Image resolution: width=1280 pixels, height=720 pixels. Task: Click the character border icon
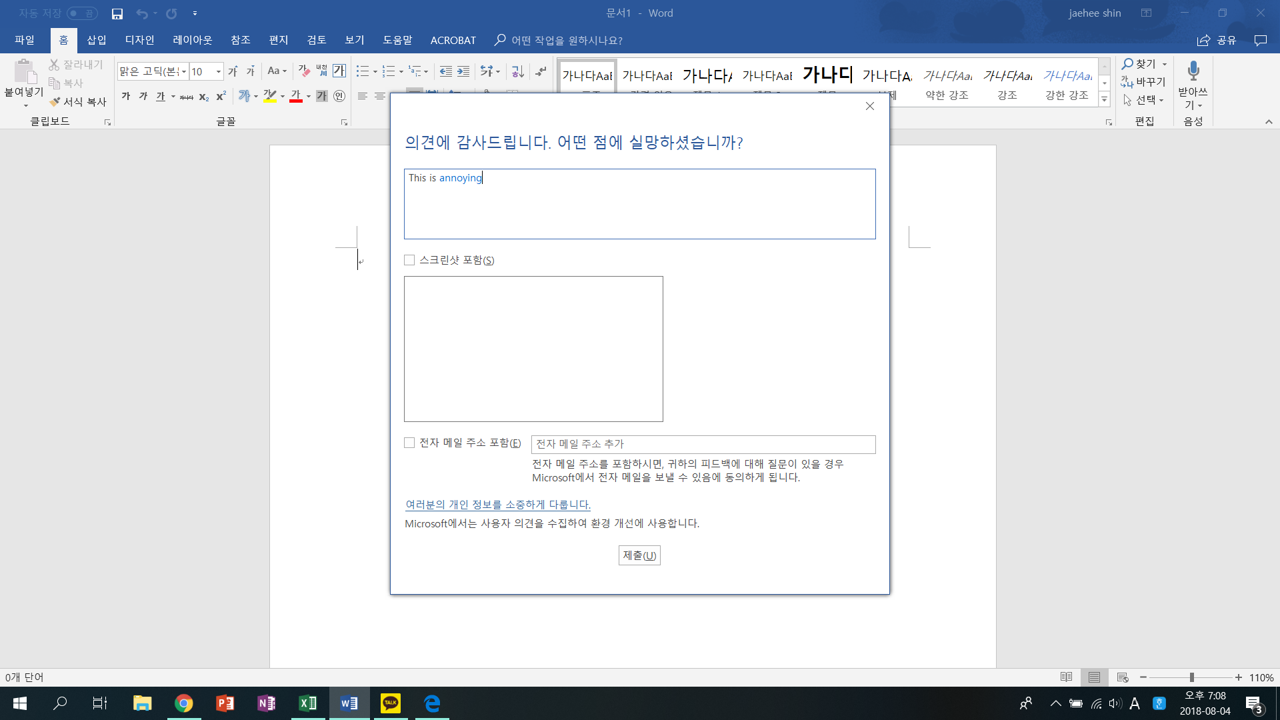(x=339, y=71)
